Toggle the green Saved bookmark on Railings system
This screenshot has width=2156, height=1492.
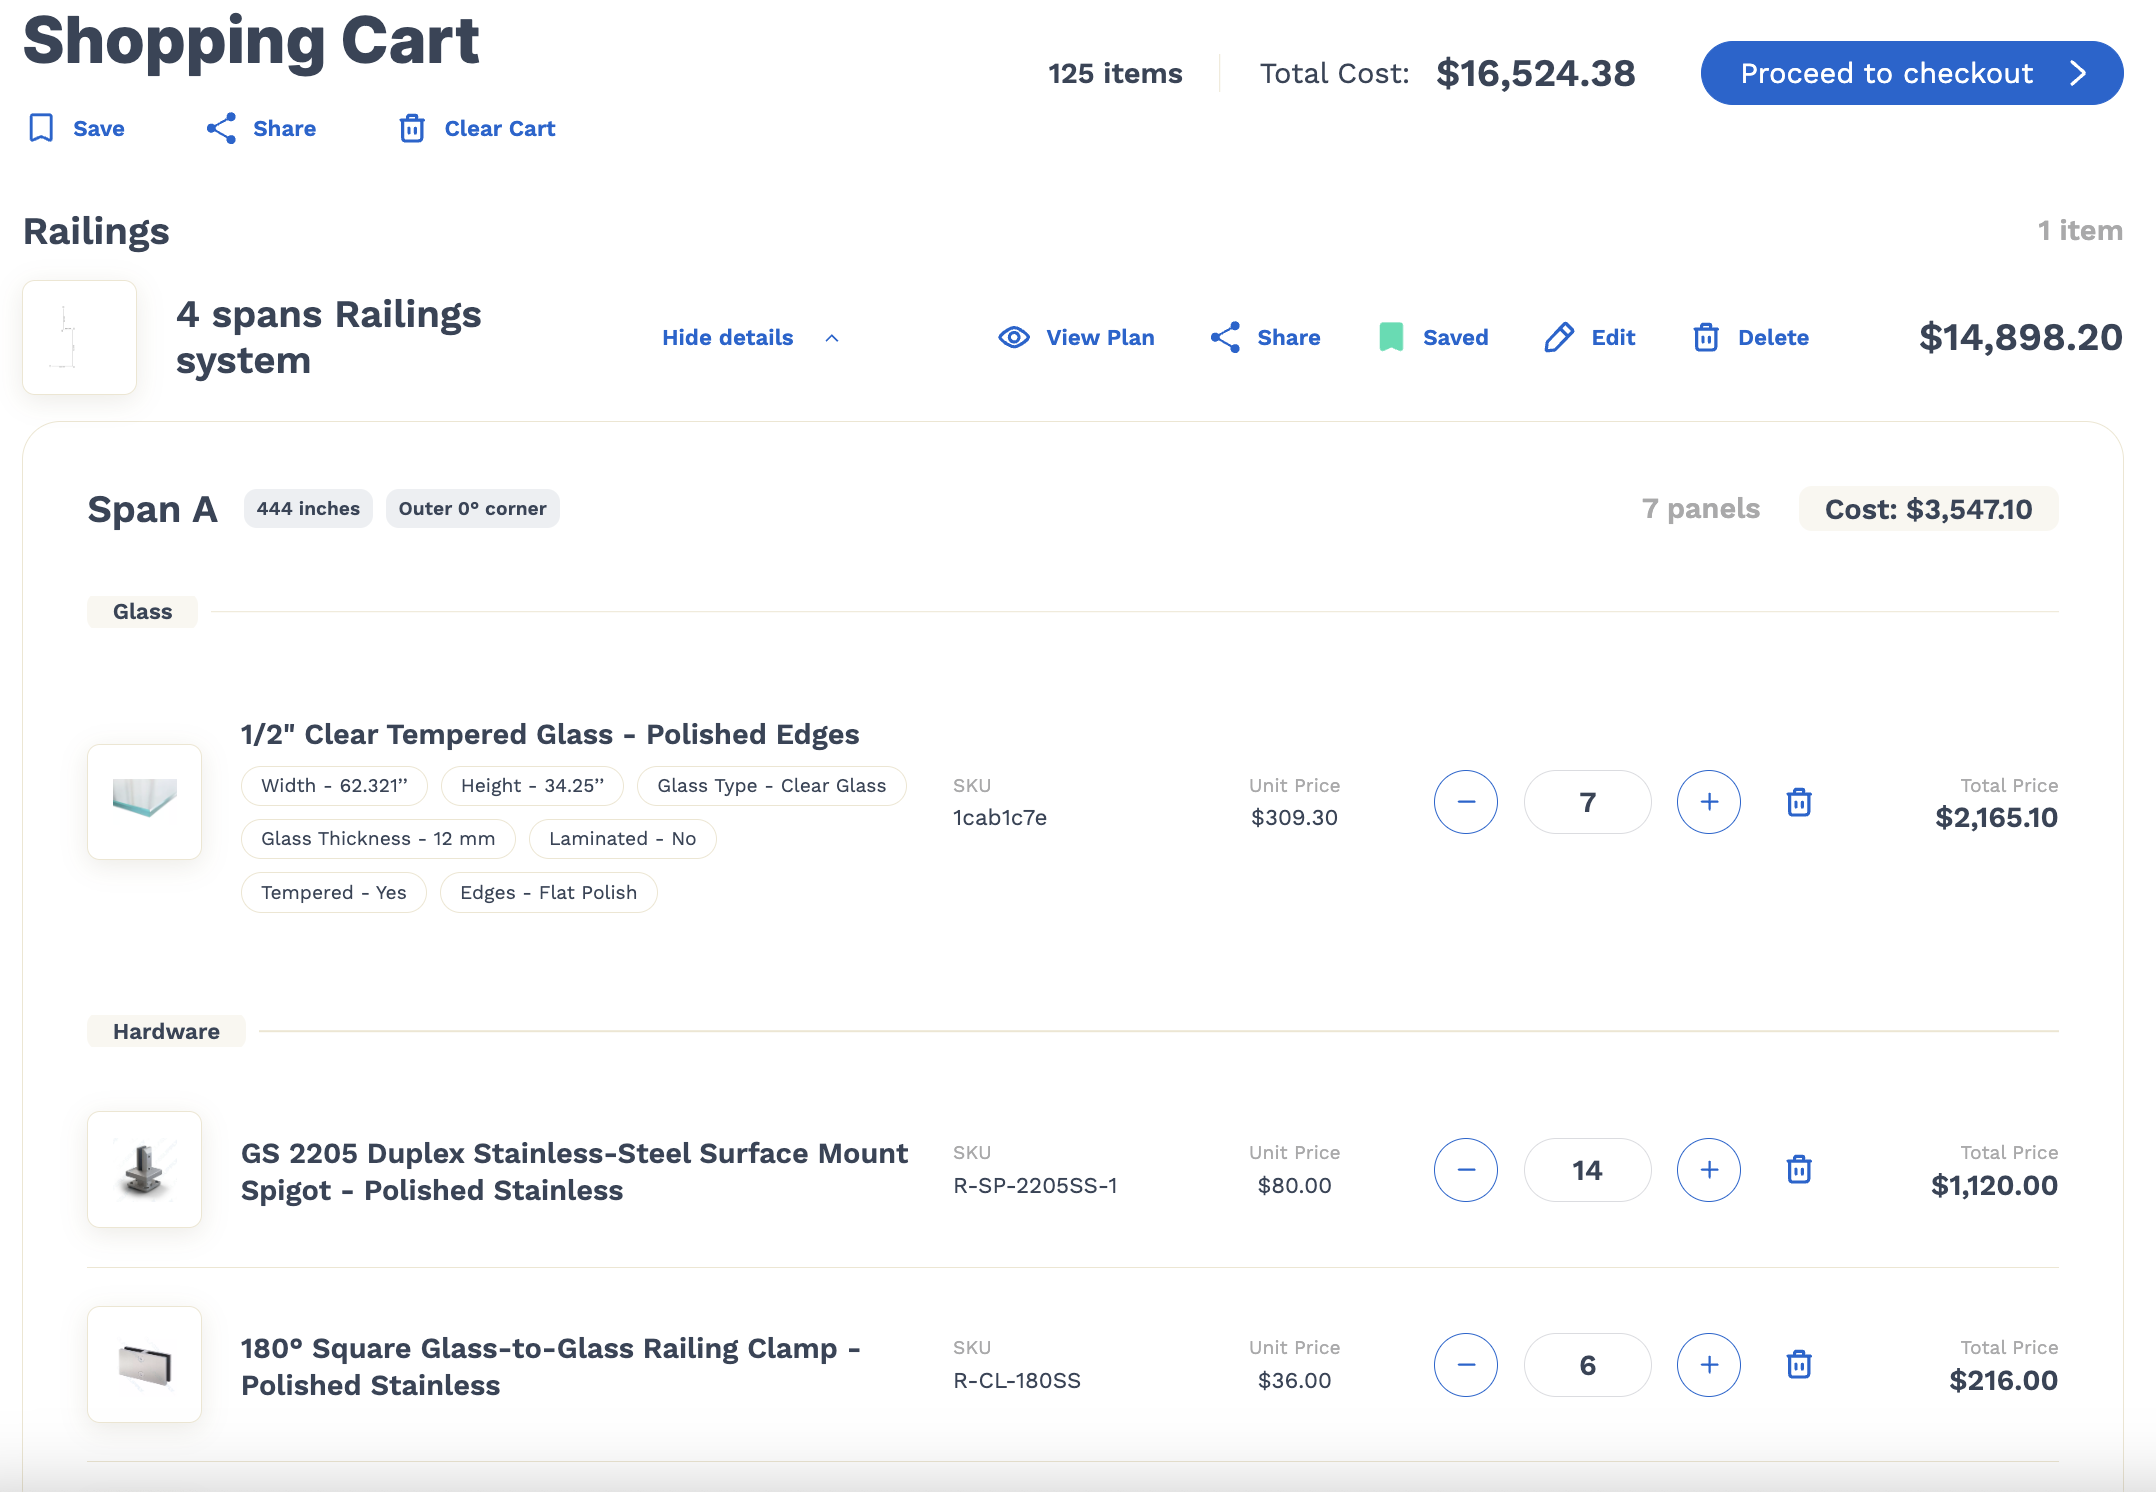coord(1391,337)
